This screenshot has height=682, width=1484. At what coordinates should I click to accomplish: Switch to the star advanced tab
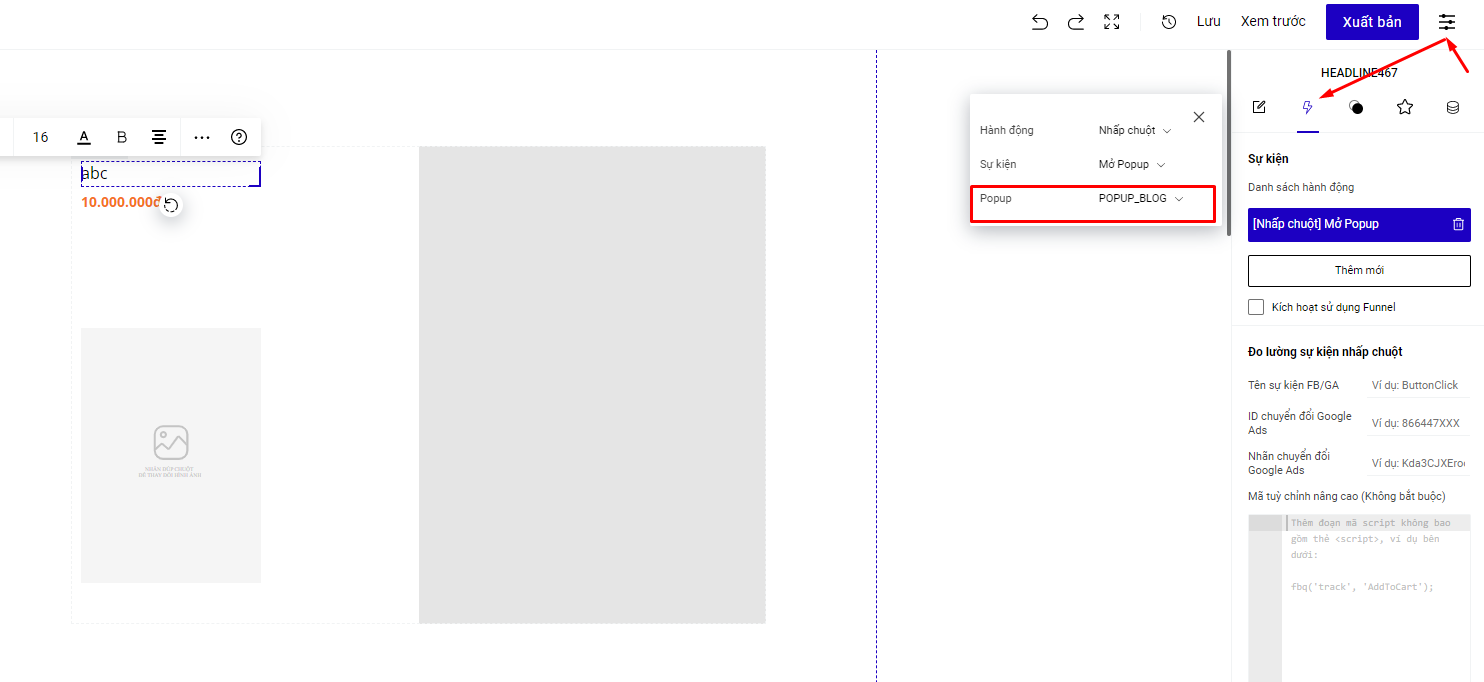1405,108
